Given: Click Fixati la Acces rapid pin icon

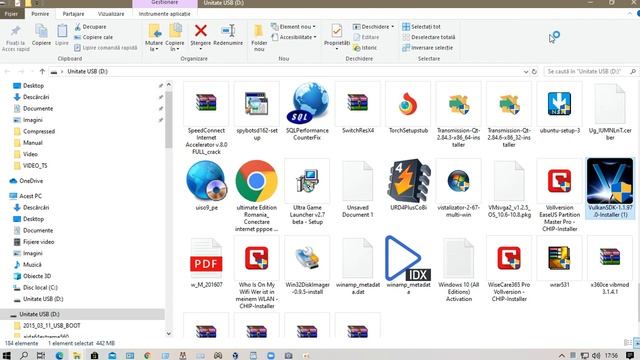Looking at the screenshot, I should (16, 31).
